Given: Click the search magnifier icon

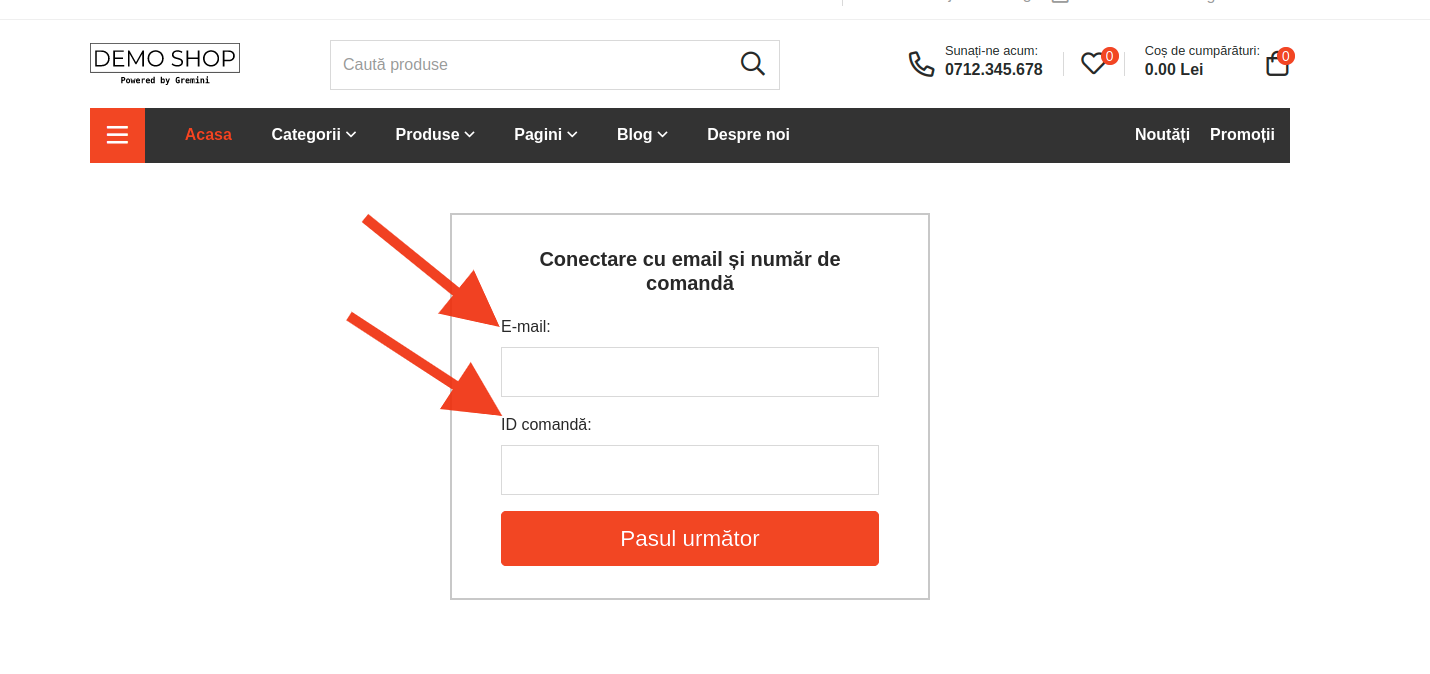Looking at the screenshot, I should pyautogui.click(x=752, y=64).
